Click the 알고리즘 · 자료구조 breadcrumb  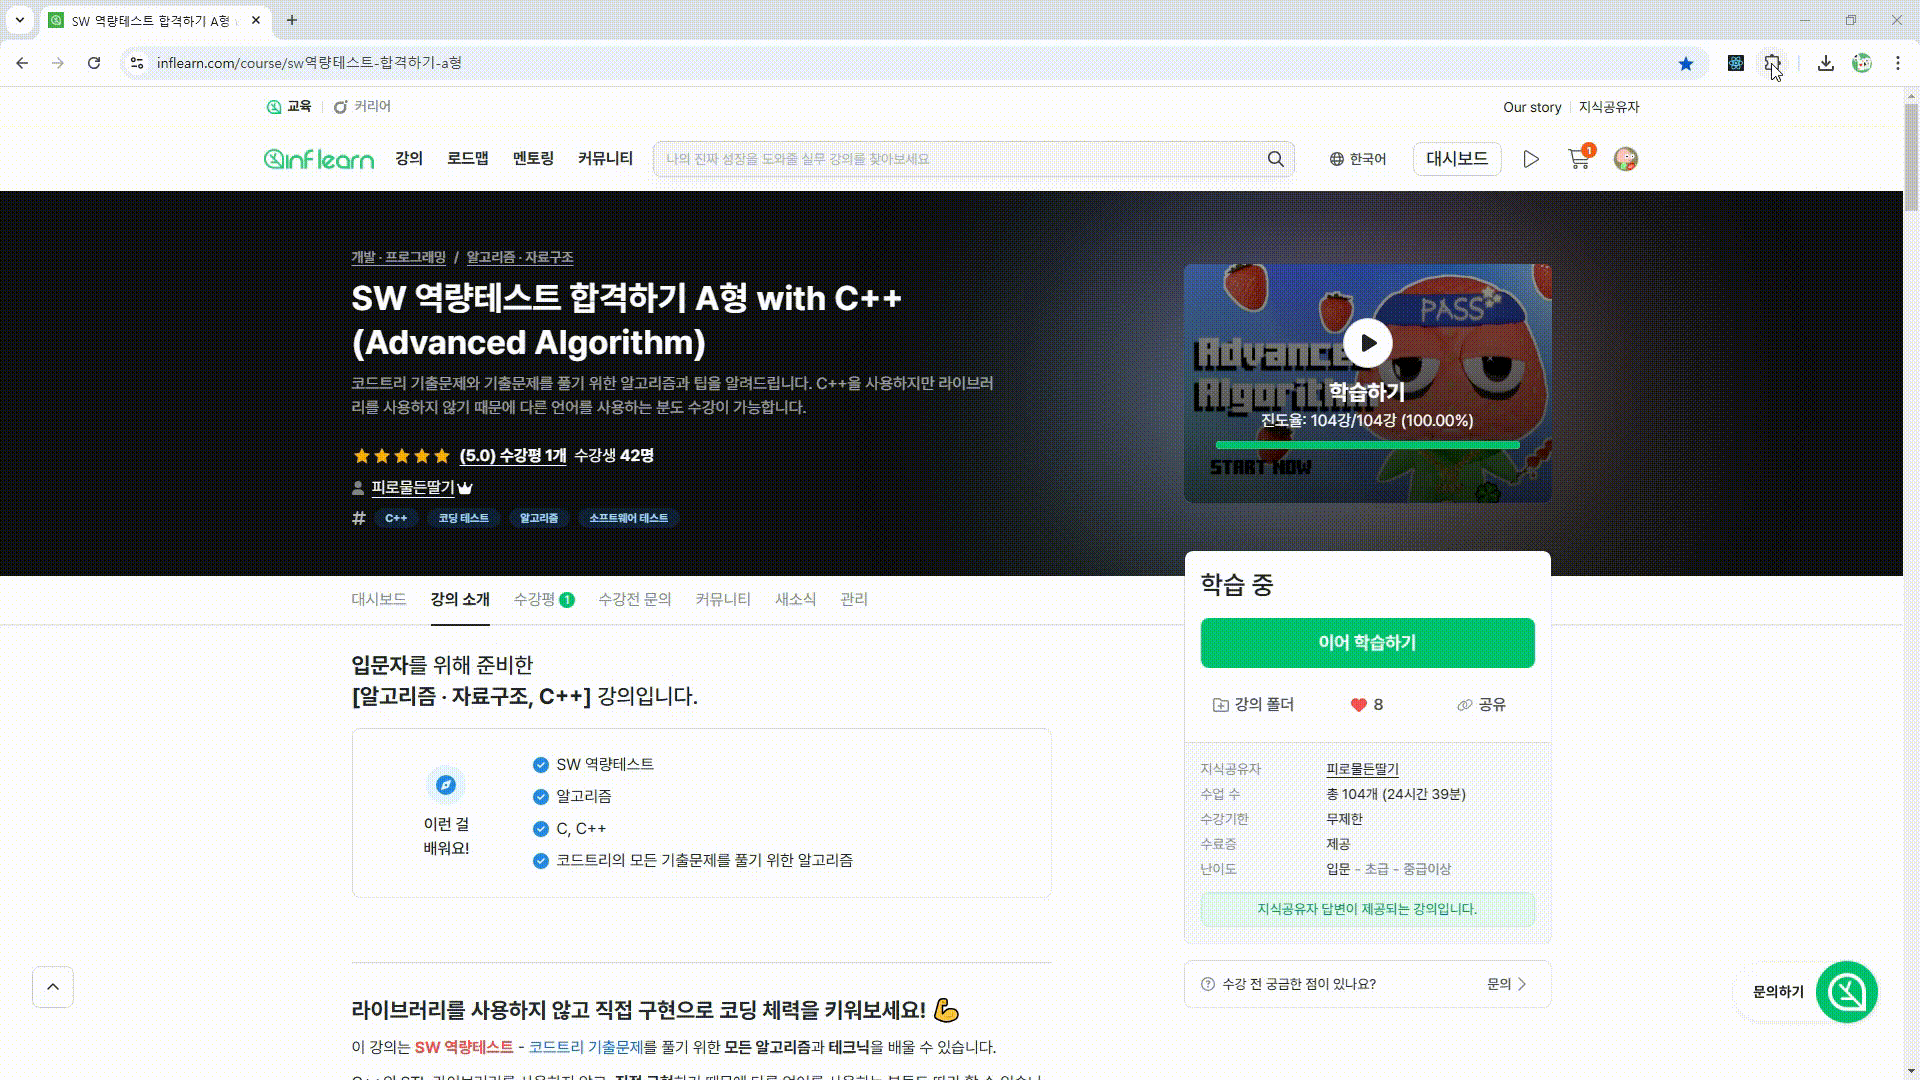click(x=520, y=257)
